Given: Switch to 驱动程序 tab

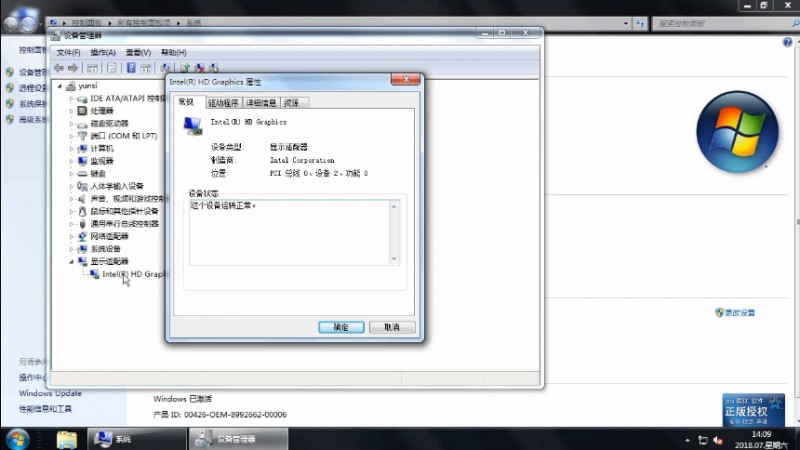Looking at the screenshot, I should click(x=223, y=103).
